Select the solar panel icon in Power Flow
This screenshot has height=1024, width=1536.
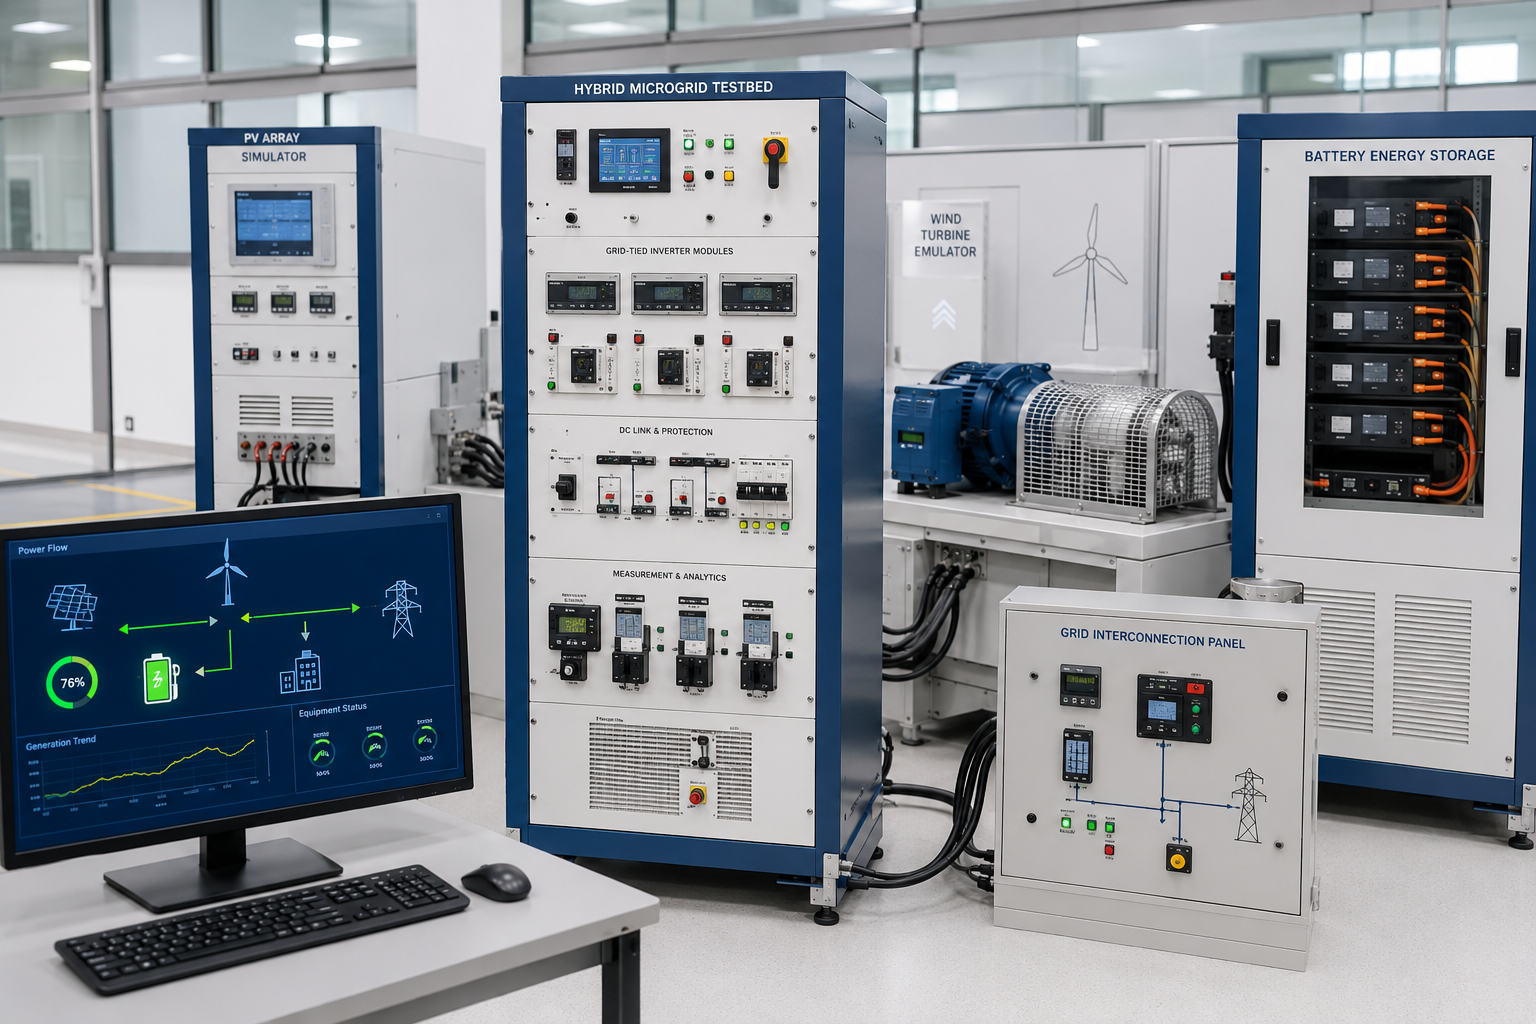click(72, 608)
